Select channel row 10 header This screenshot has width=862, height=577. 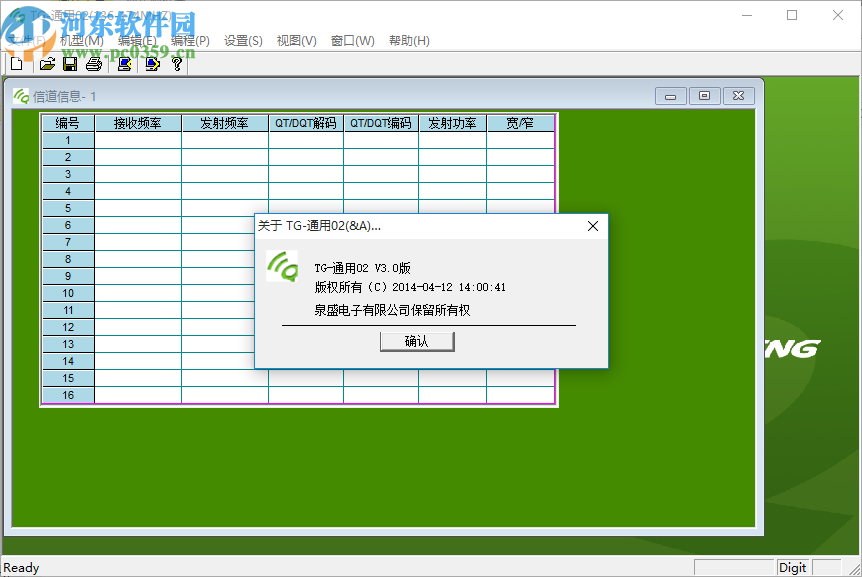[68, 293]
